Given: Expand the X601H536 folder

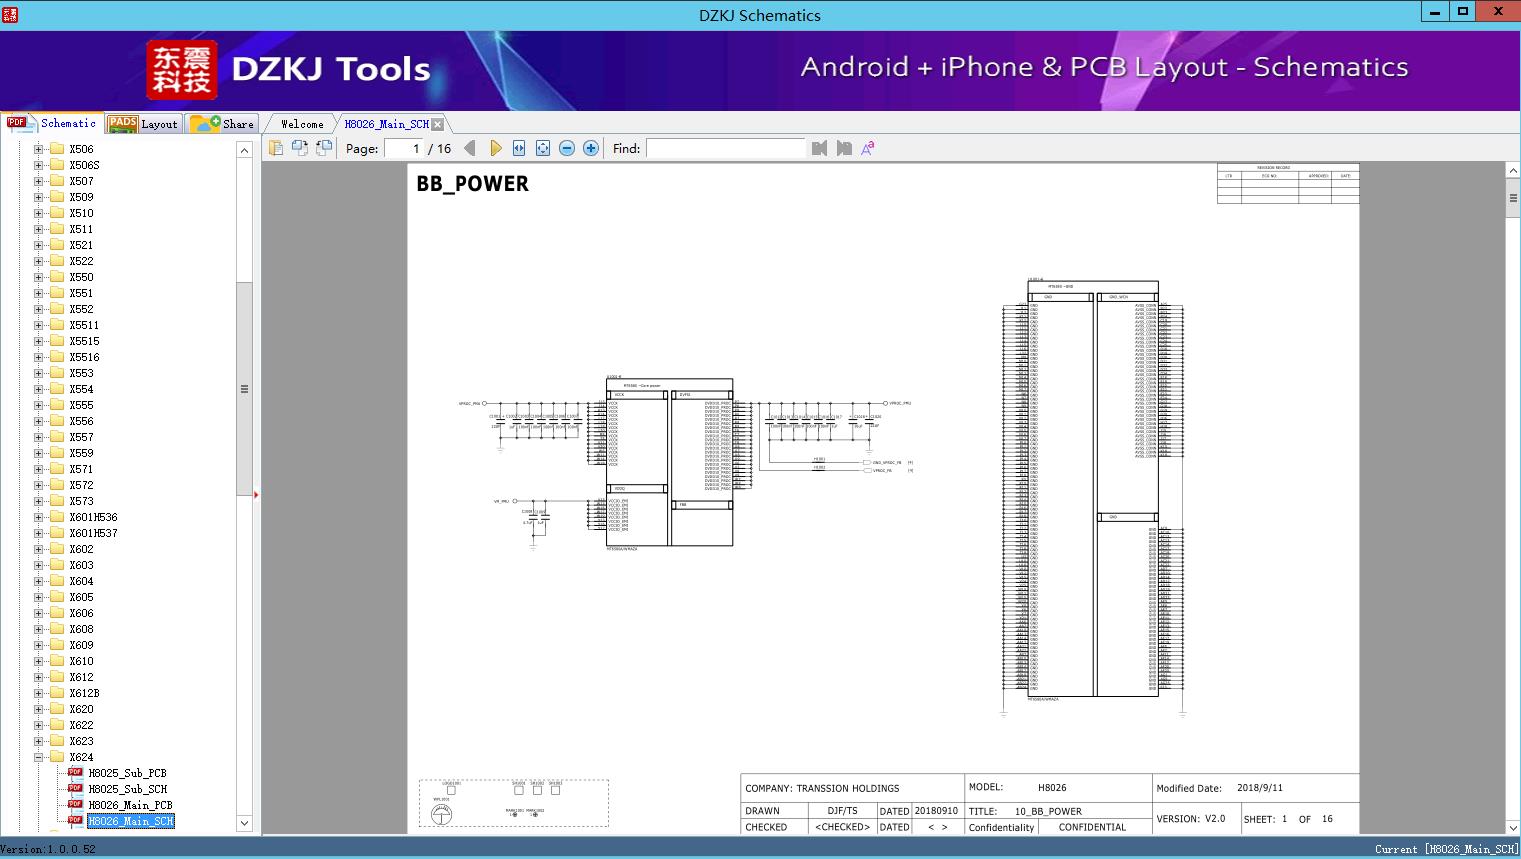Looking at the screenshot, I should coord(39,517).
